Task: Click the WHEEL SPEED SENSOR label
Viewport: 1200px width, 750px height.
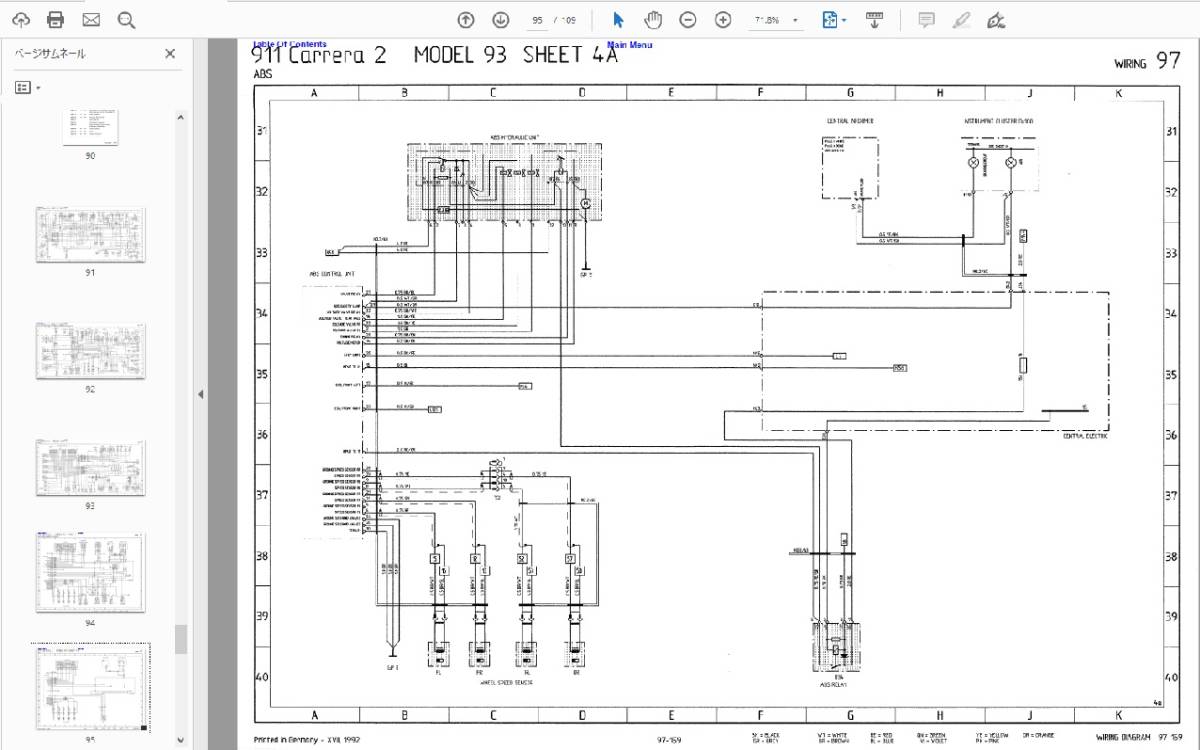Action: pos(505,682)
